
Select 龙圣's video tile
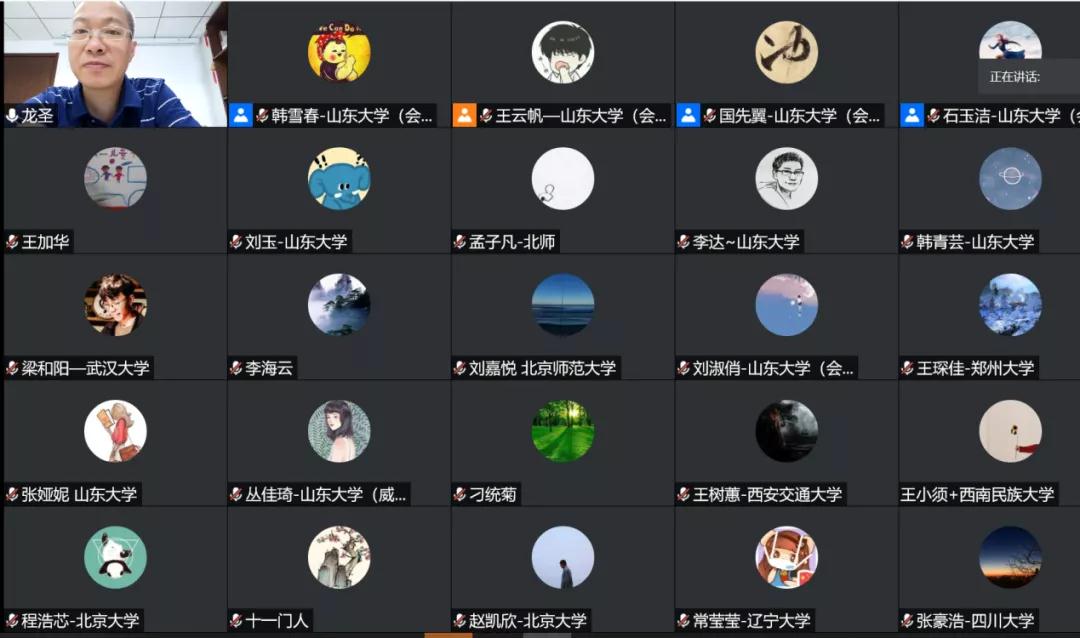click(115, 64)
